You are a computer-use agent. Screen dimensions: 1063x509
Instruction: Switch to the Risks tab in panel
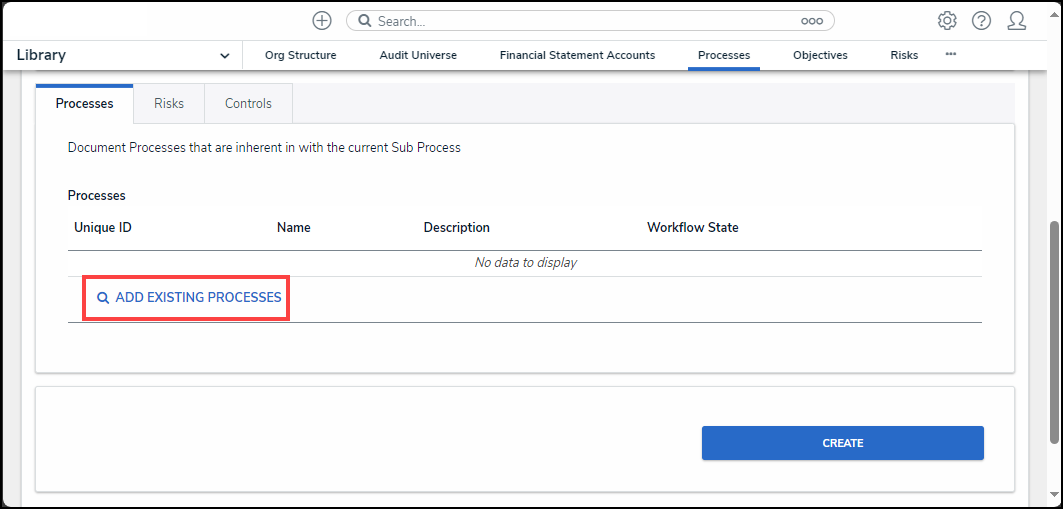[x=169, y=104]
